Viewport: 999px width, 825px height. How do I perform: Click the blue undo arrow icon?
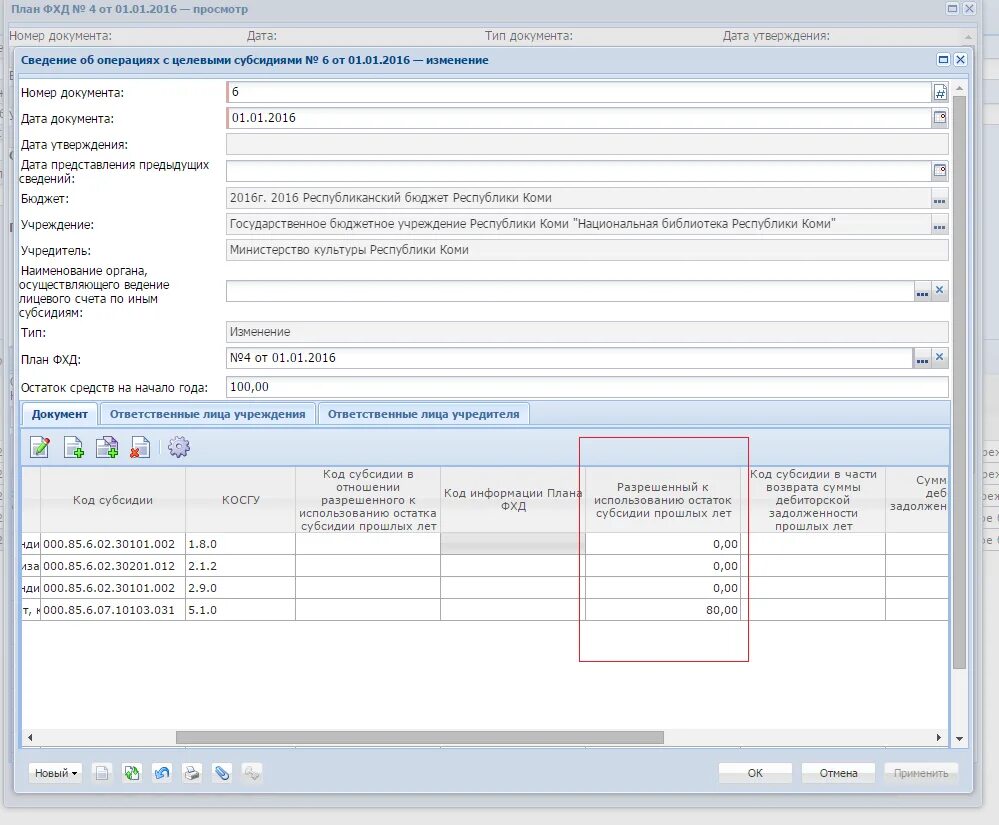162,773
